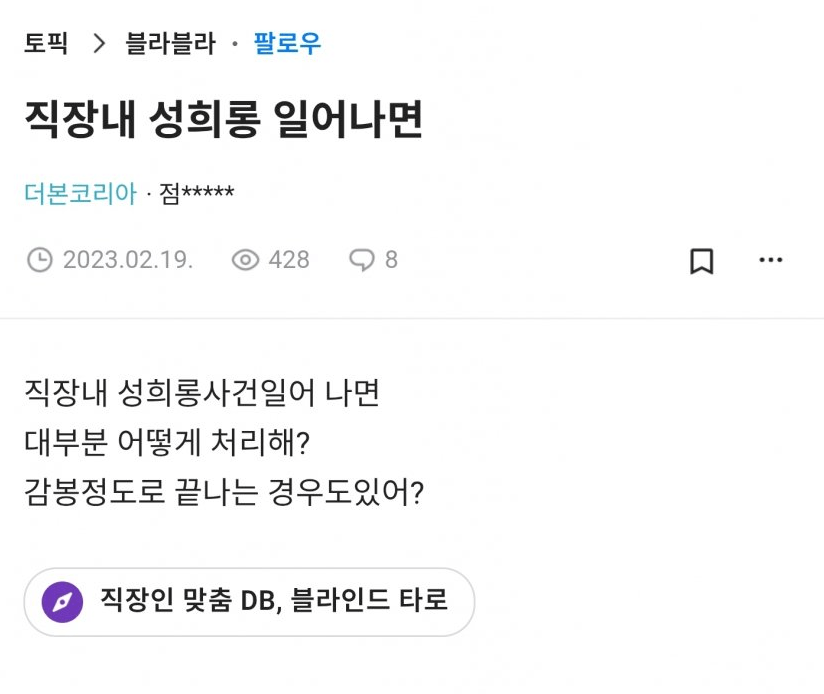Click the speech bubble comment icon
Image resolution: width=824 pixels, height=694 pixels.
coord(360,260)
